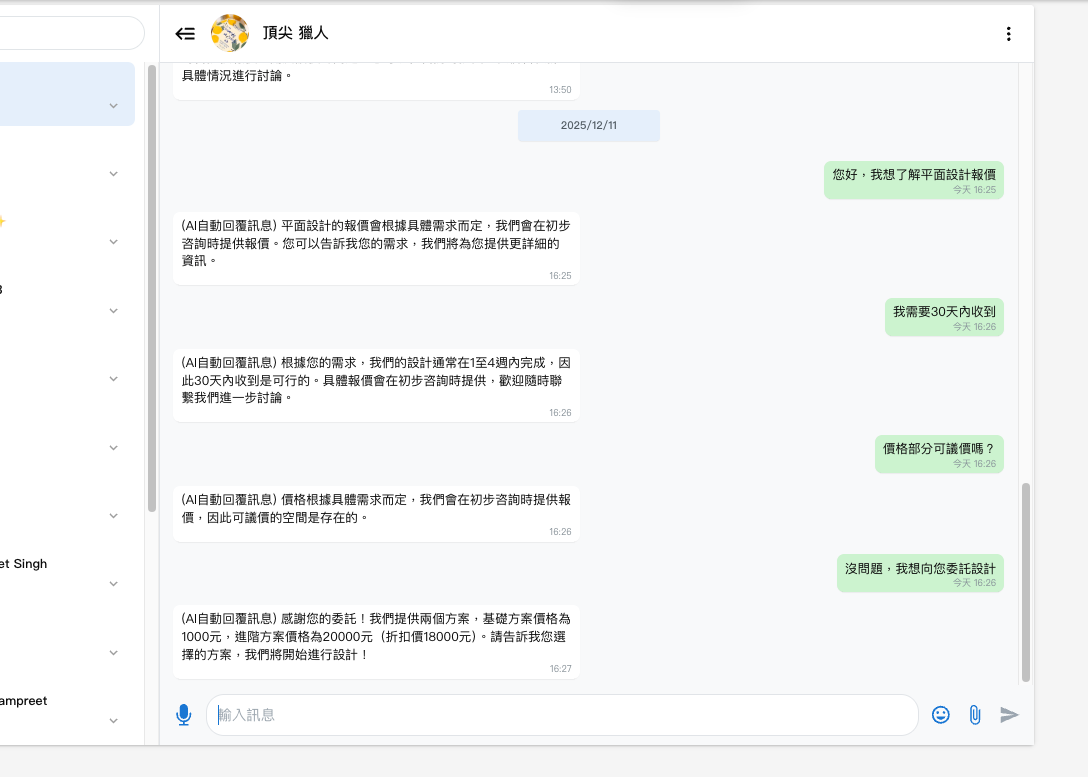Viewport: 1088px width, 777px height.
Task: Open the chevron menu of the second conversation
Action: [114, 174]
